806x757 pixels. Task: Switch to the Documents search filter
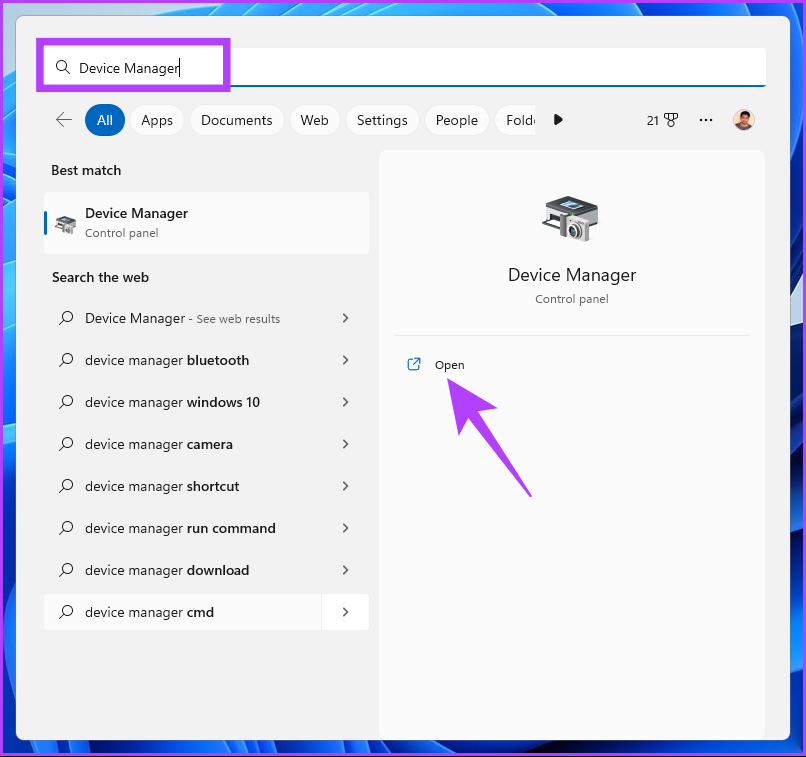(x=236, y=119)
